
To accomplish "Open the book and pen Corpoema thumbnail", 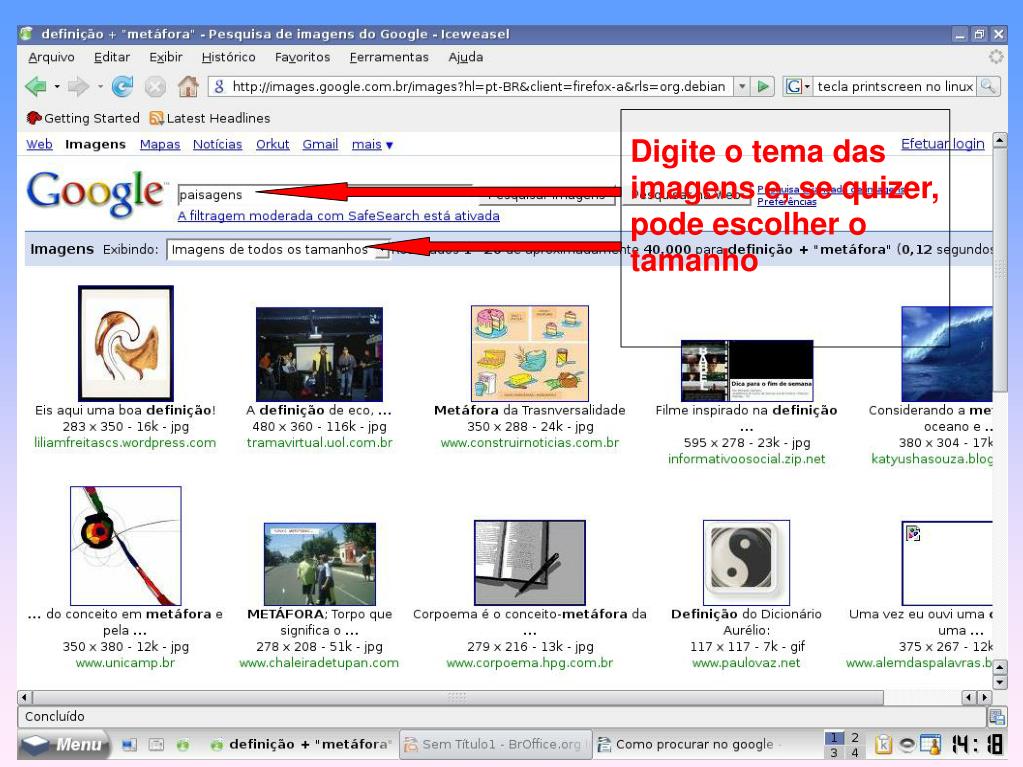I will [530, 563].
